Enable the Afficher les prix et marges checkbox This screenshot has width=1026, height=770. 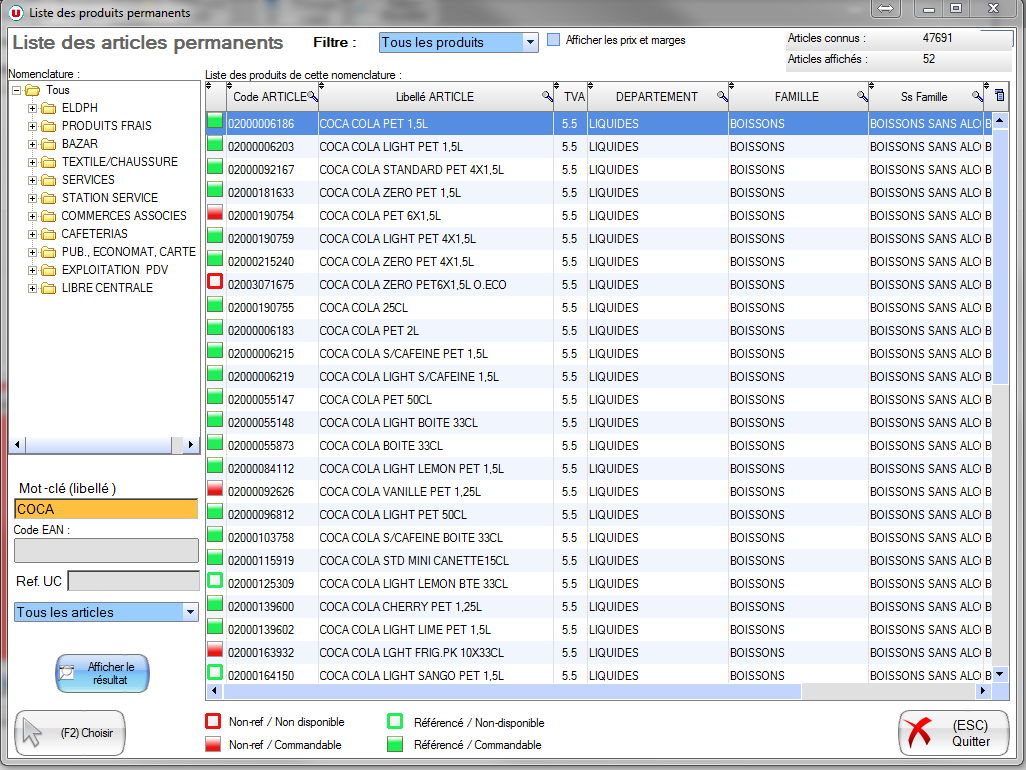click(x=554, y=41)
